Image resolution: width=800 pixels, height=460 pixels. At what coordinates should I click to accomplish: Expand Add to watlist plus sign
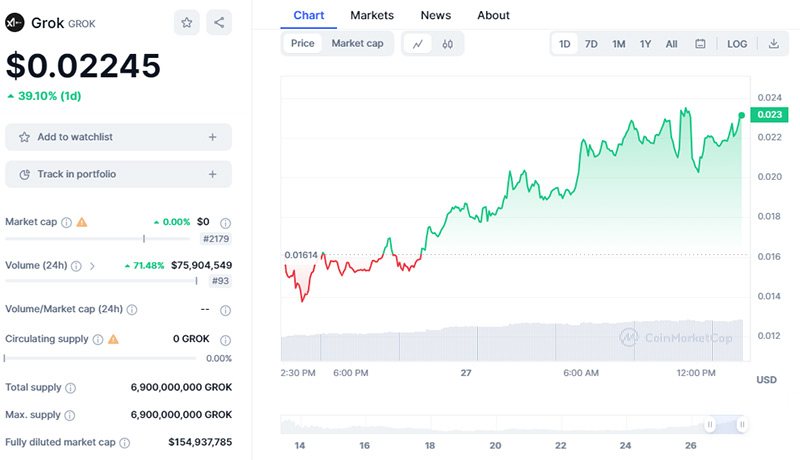(212, 137)
